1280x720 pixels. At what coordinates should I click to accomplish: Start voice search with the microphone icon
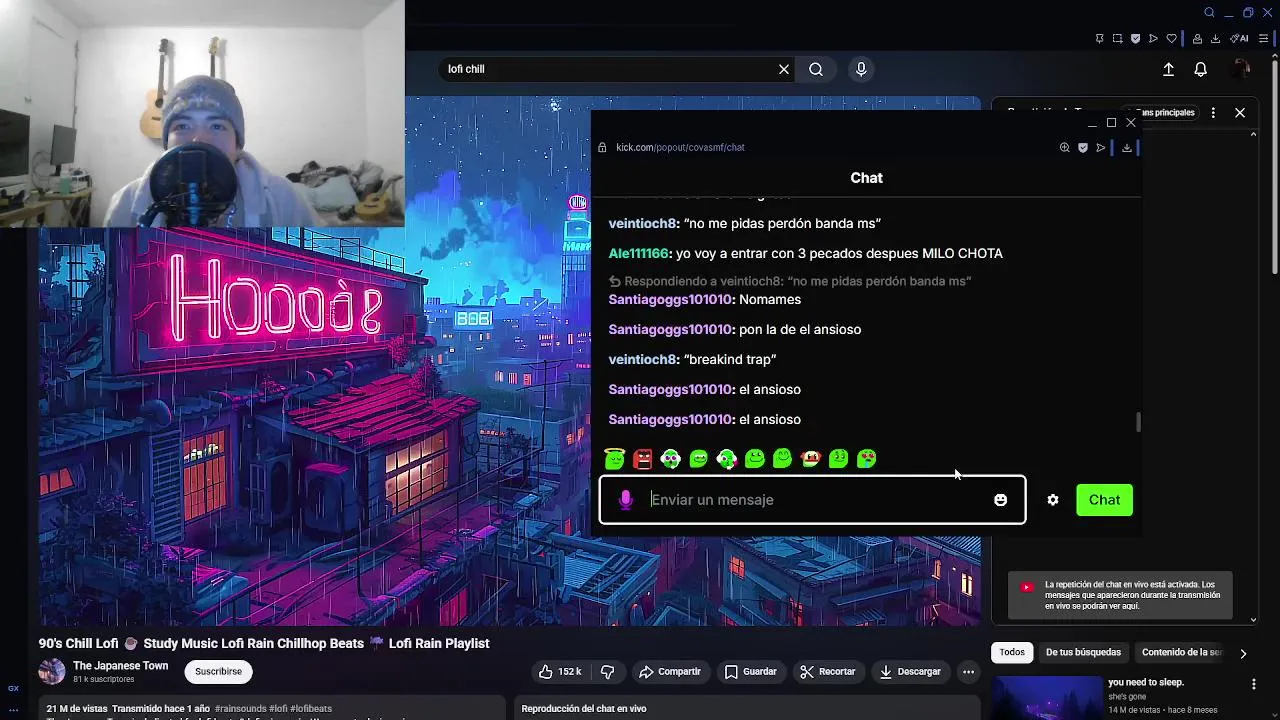coord(861,69)
